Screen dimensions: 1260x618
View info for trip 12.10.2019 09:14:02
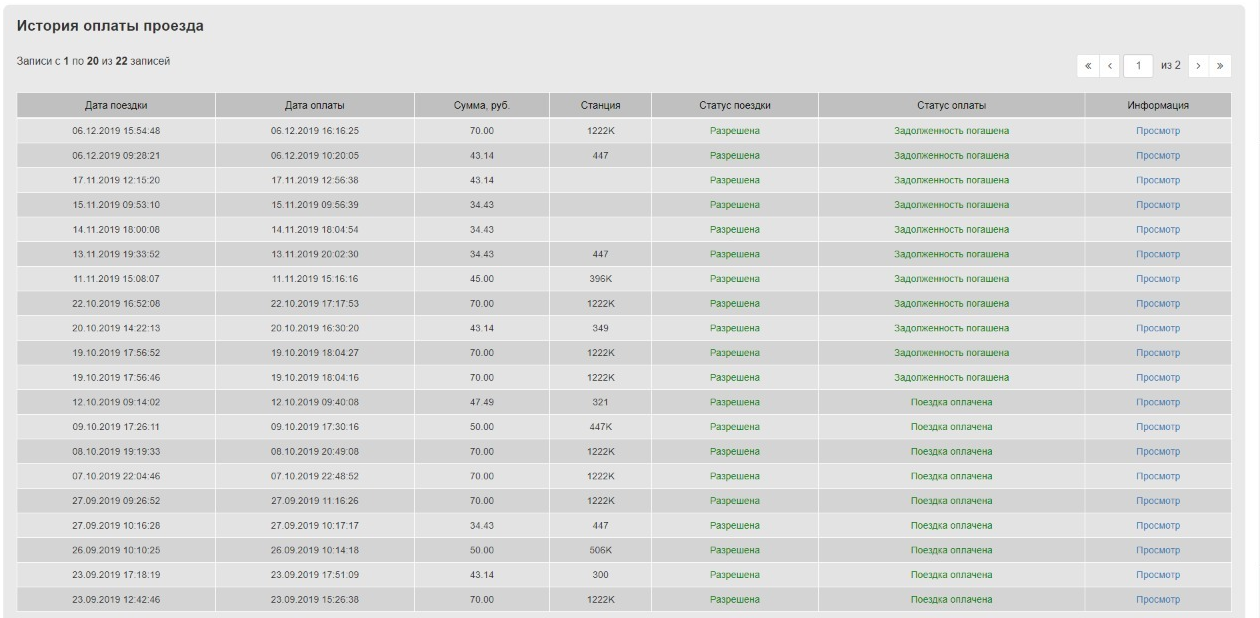tap(1158, 402)
